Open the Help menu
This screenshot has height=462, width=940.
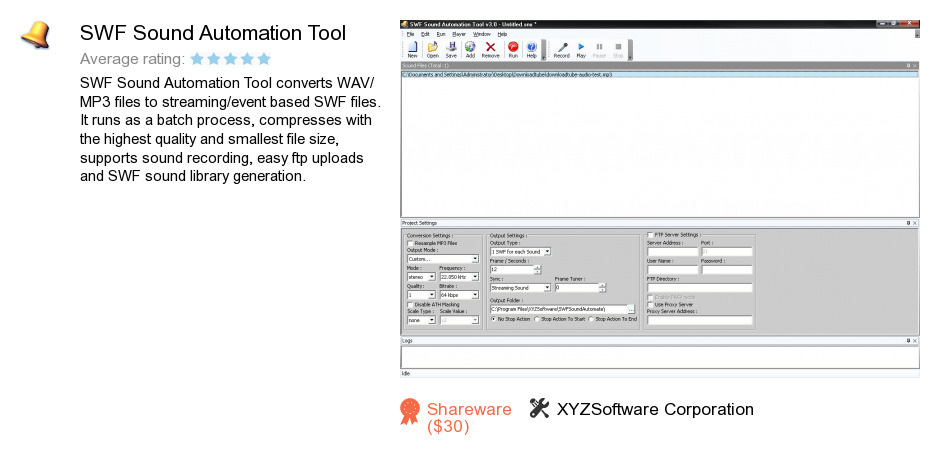pos(502,34)
